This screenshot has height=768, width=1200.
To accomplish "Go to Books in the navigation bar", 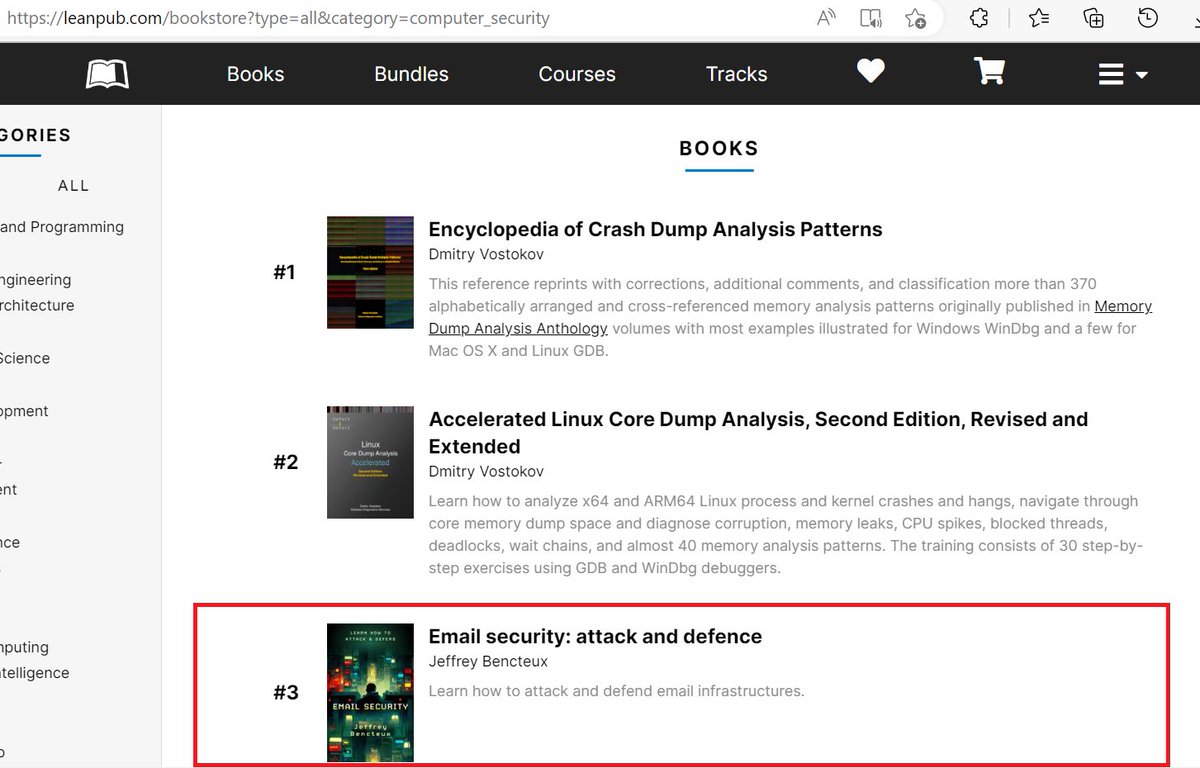I will pyautogui.click(x=255, y=74).
